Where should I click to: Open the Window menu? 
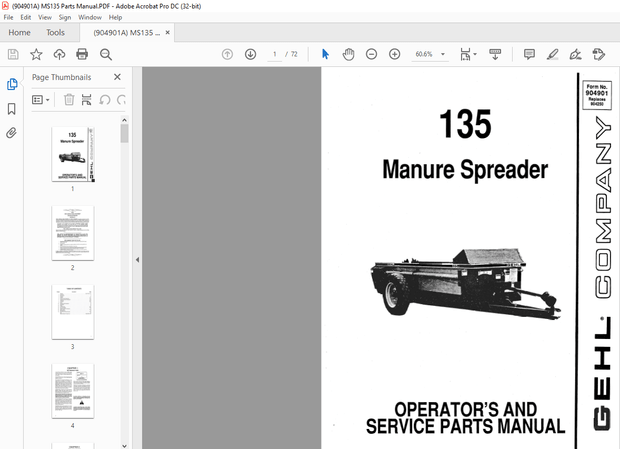(x=90, y=17)
